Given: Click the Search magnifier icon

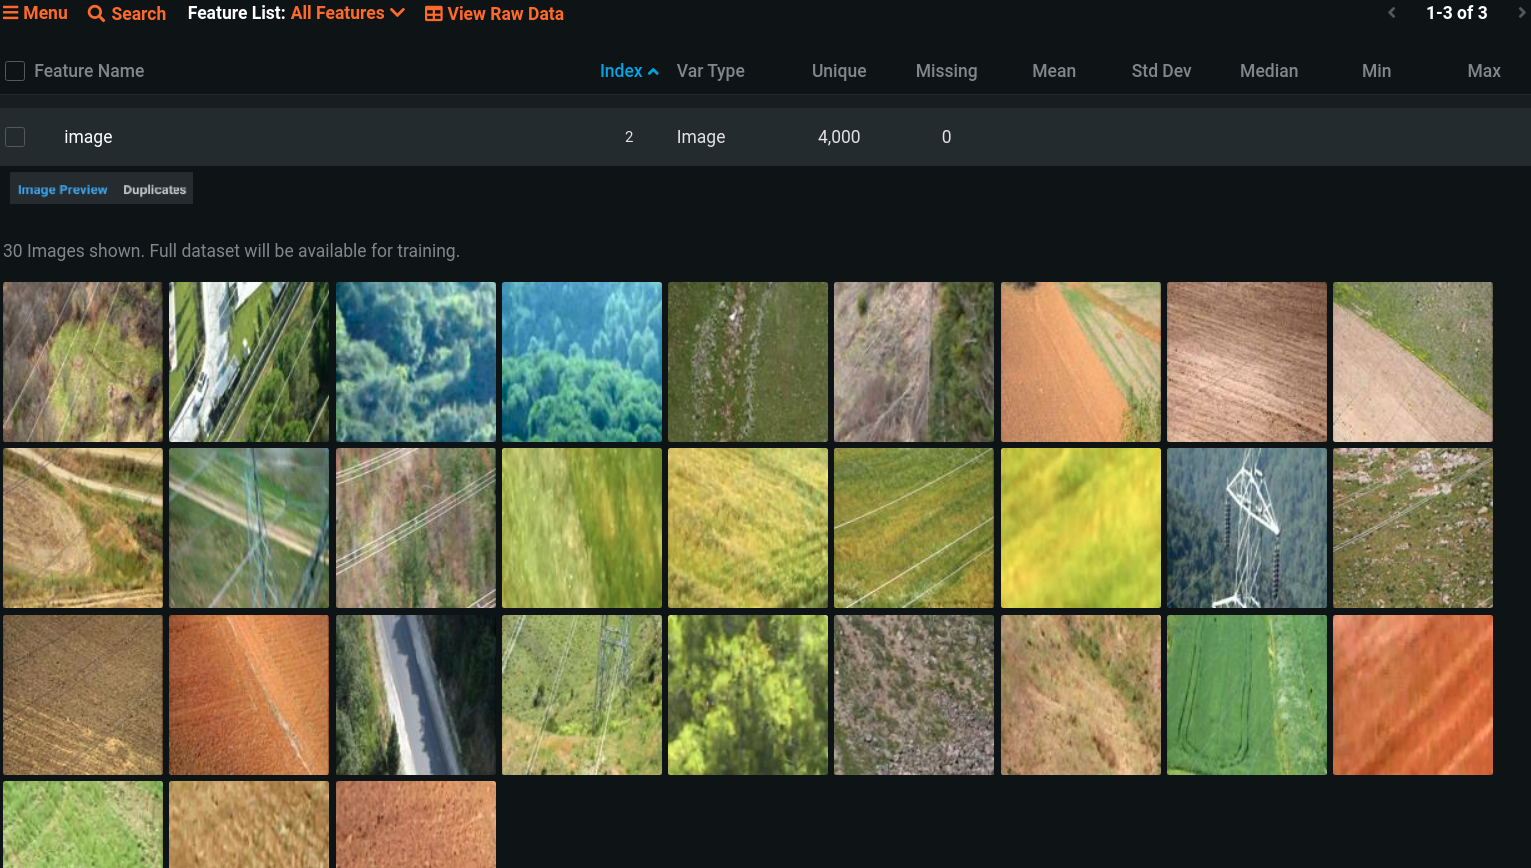Looking at the screenshot, I should click(96, 14).
